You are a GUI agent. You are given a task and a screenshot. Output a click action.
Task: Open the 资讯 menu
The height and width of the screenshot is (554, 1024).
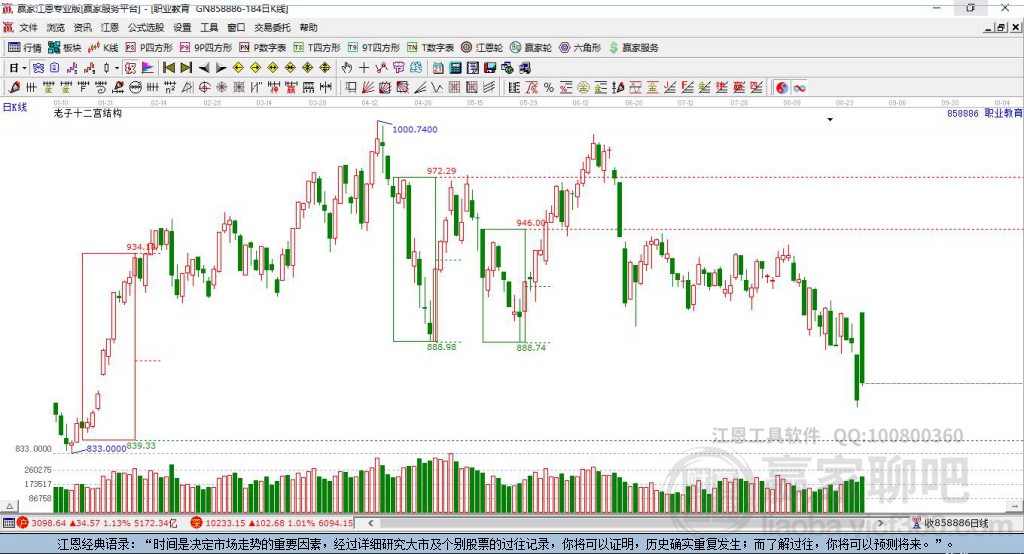[82, 27]
